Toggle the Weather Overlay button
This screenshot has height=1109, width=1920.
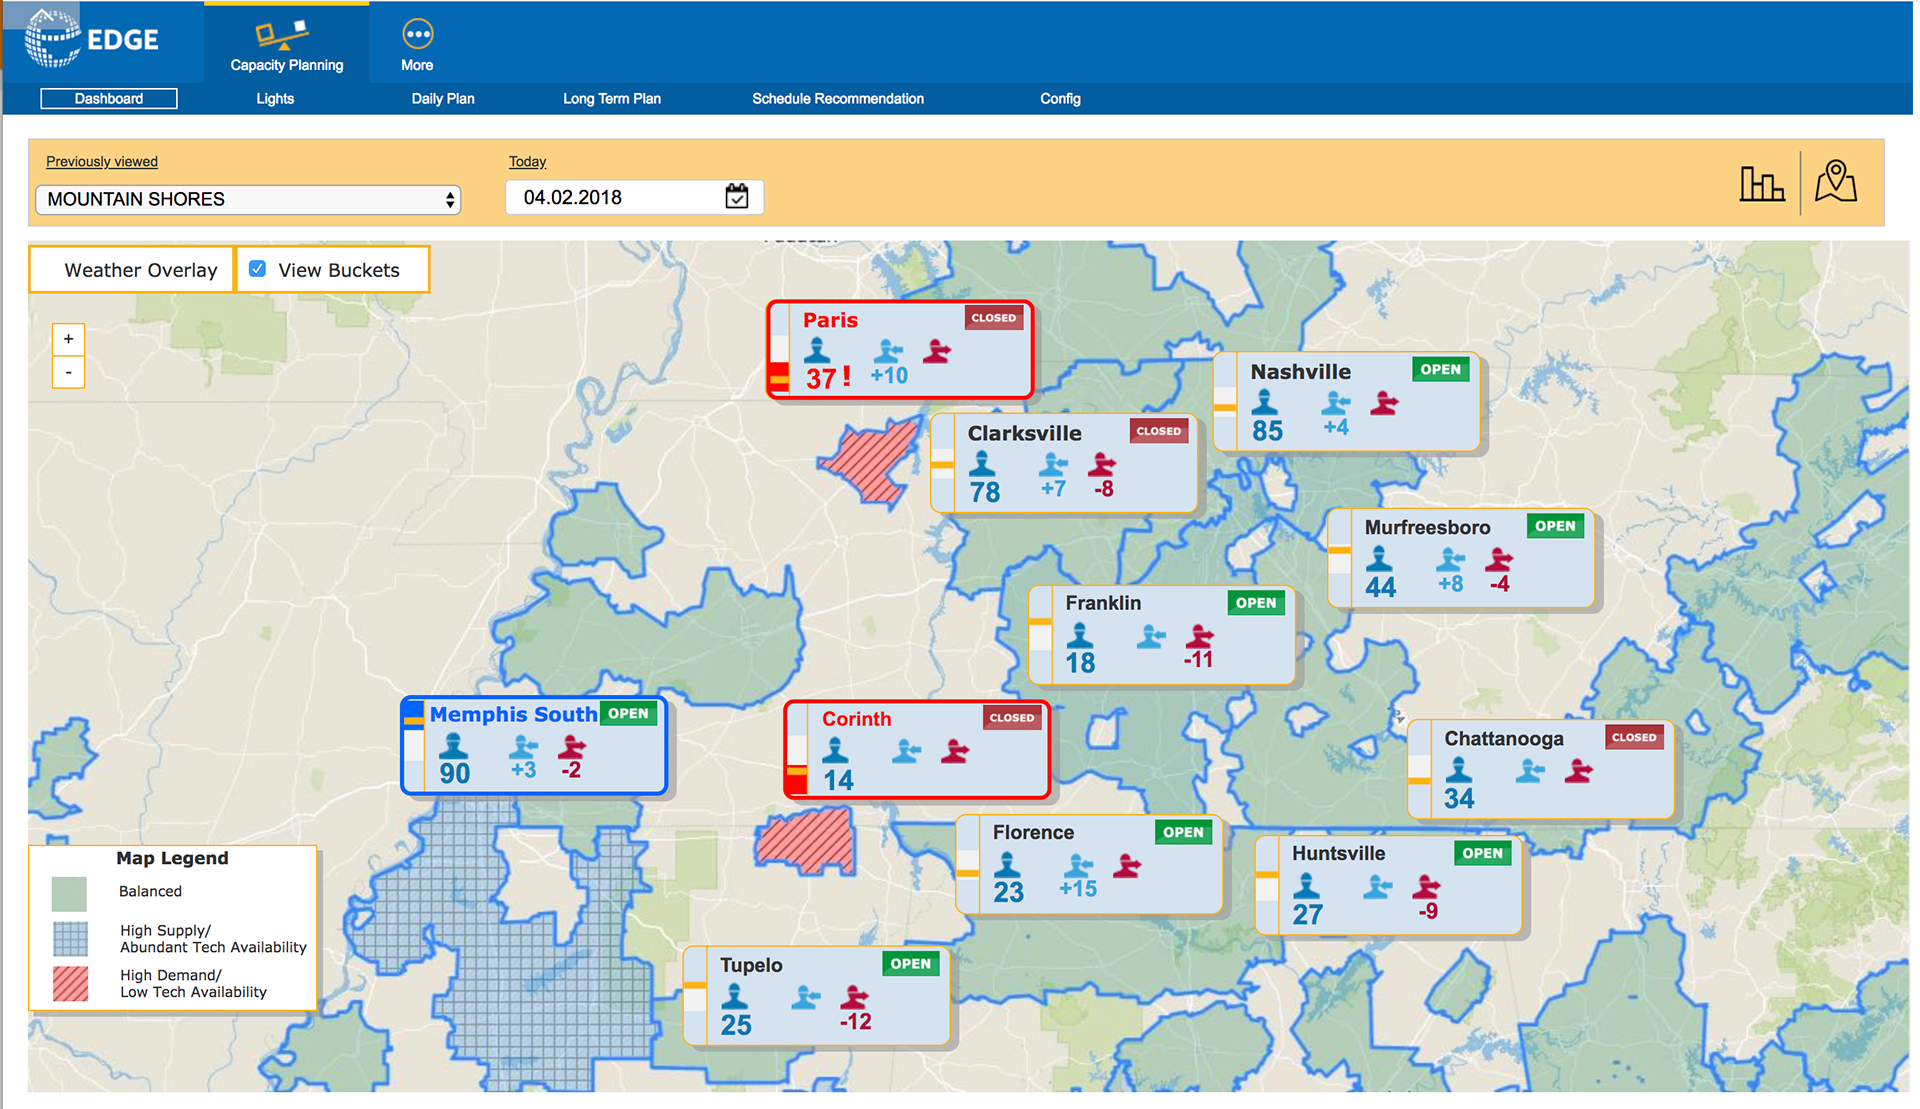pyautogui.click(x=131, y=269)
